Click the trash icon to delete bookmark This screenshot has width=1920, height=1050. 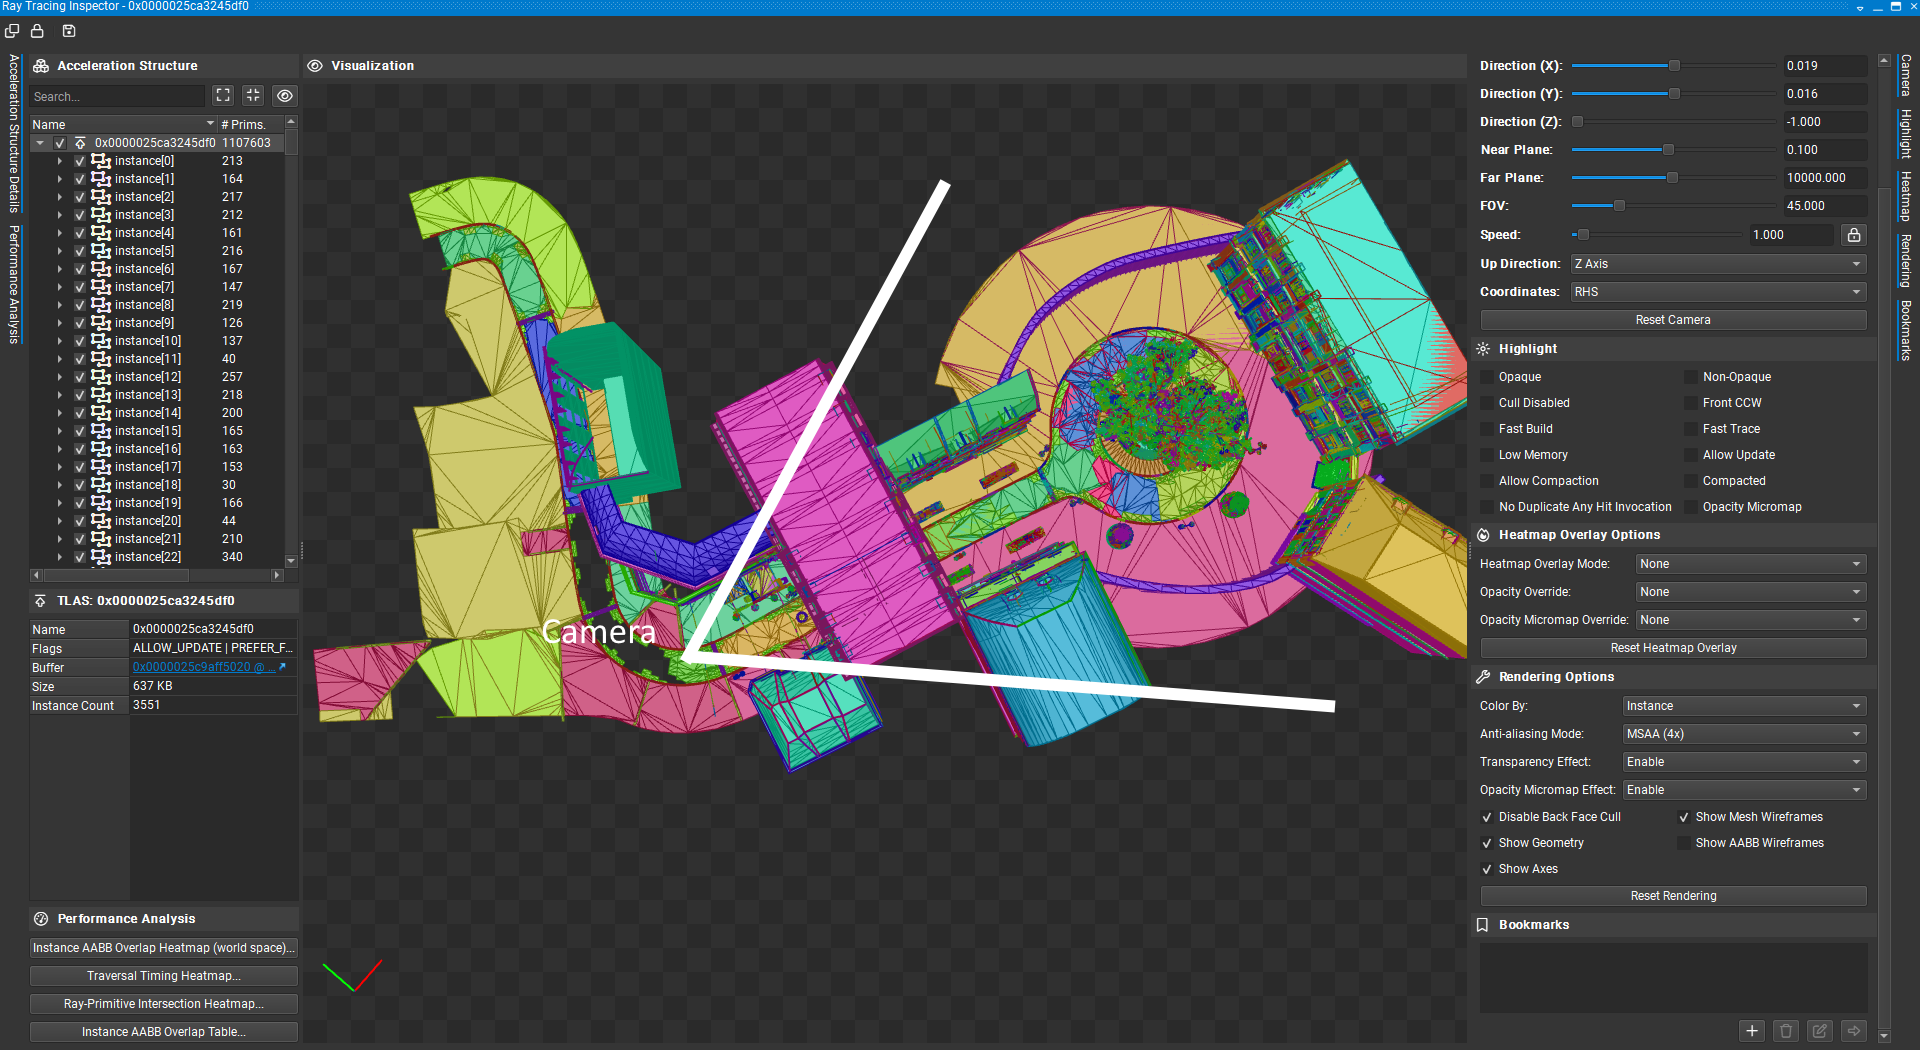pyautogui.click(x=1786, y=1030)
